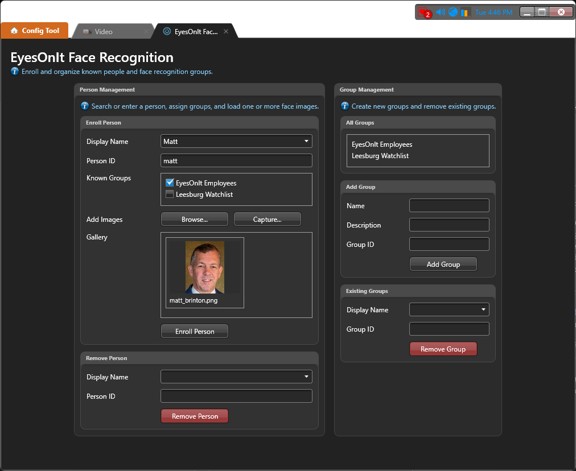Select Leesburg Watchlist in All Groups list

pyautogui.click(x=380, y=156)
